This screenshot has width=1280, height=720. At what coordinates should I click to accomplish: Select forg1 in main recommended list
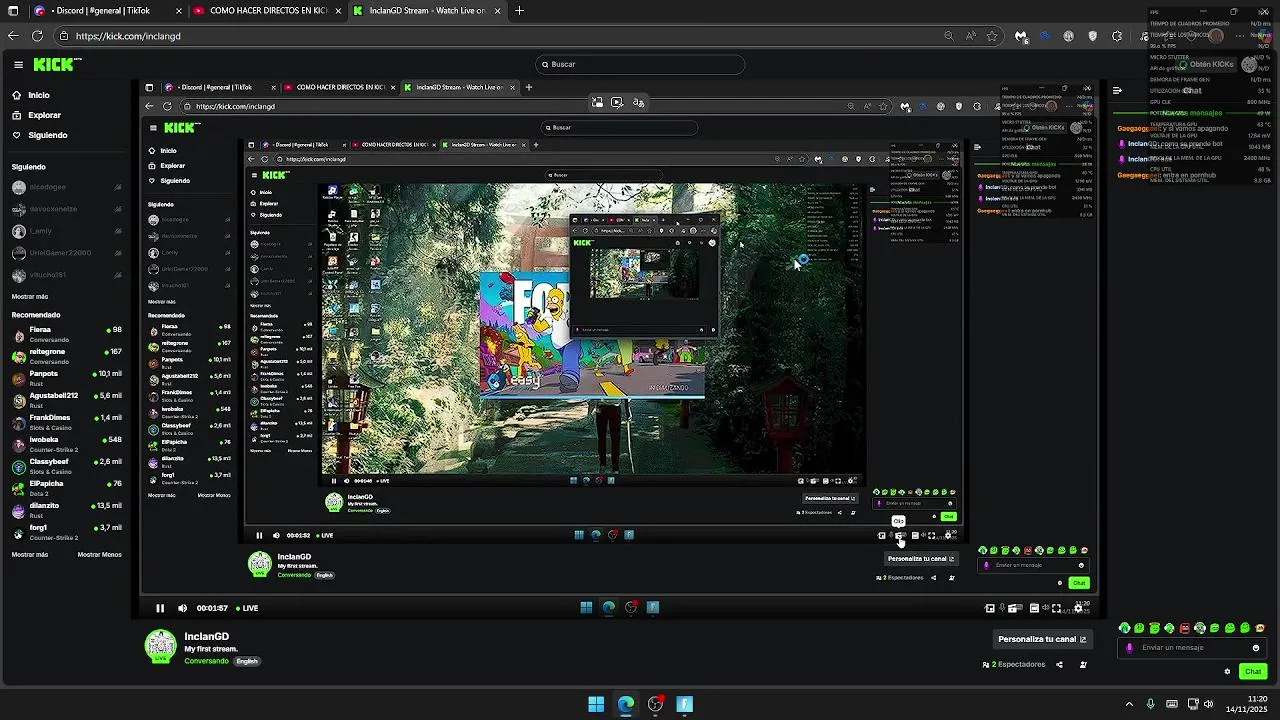tap(67, 531)
